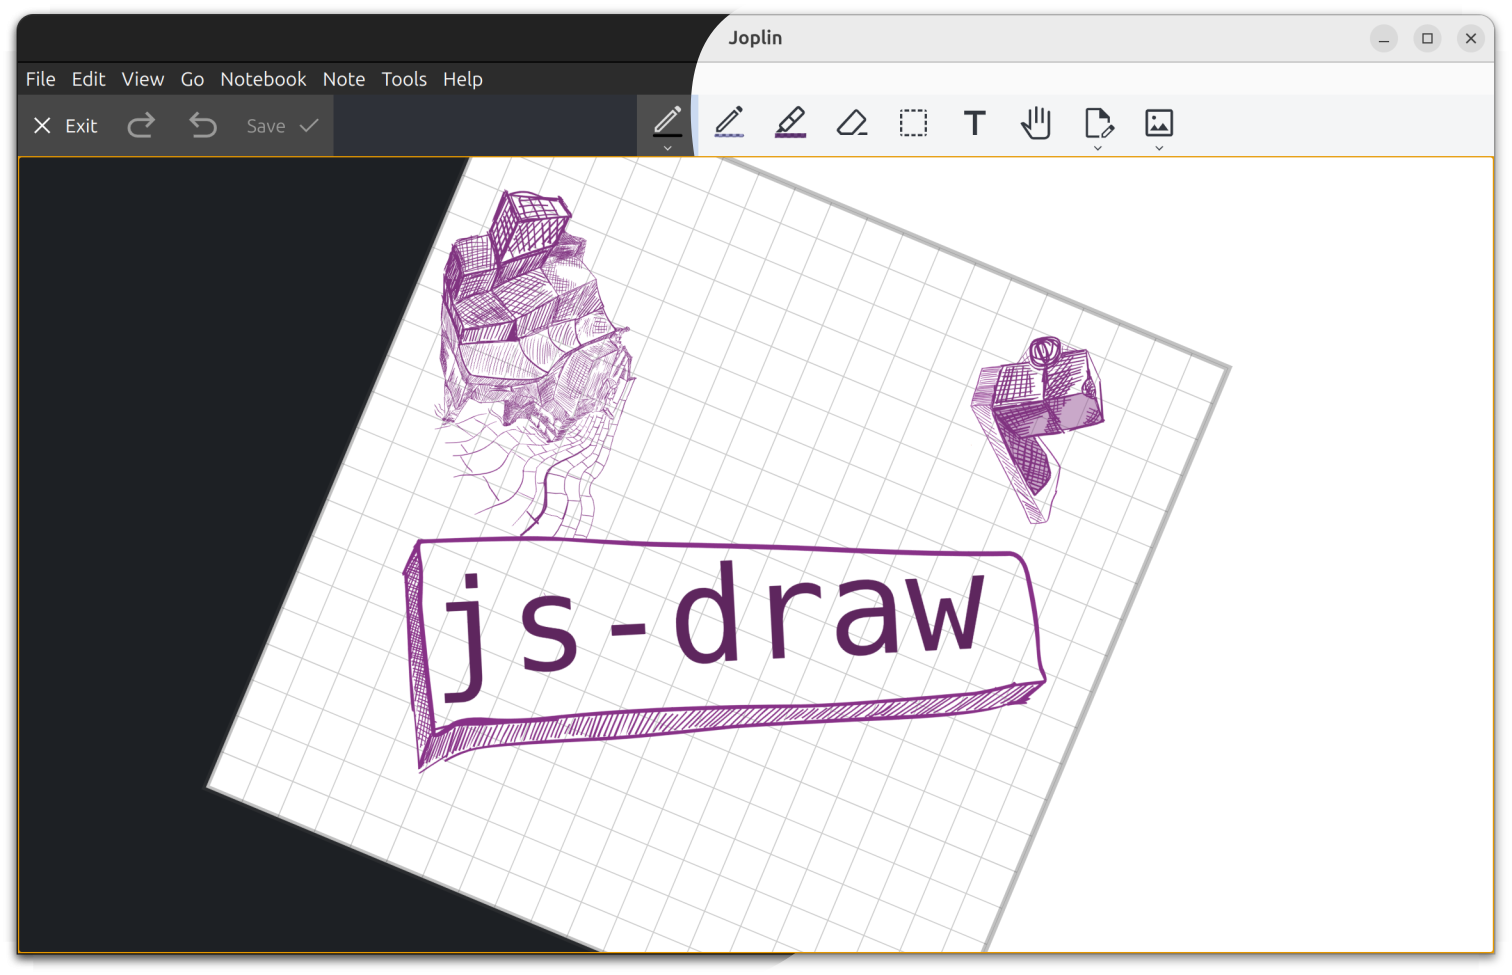Open the File menu
The width and height of the screenshot is (1512, 975).
(x=41, y=79)
